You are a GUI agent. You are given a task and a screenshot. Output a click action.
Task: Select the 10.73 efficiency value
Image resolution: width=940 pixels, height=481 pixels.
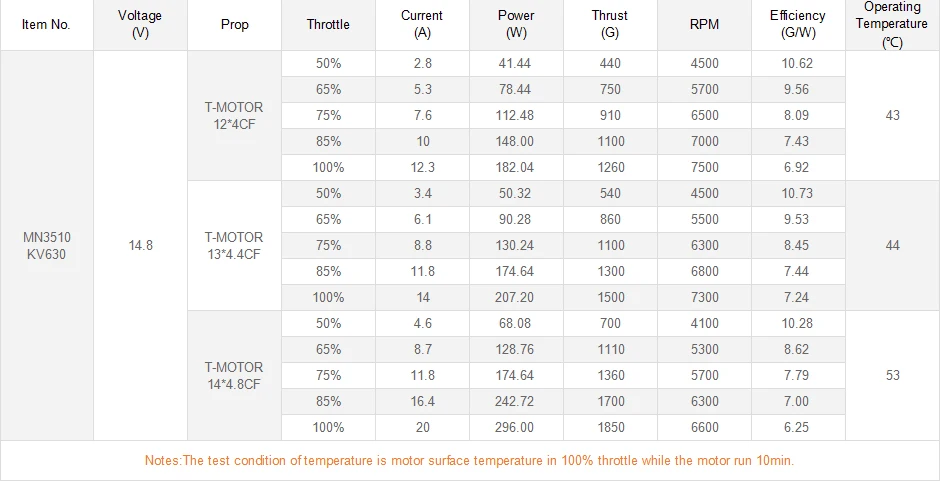click(x=798, y=193)
